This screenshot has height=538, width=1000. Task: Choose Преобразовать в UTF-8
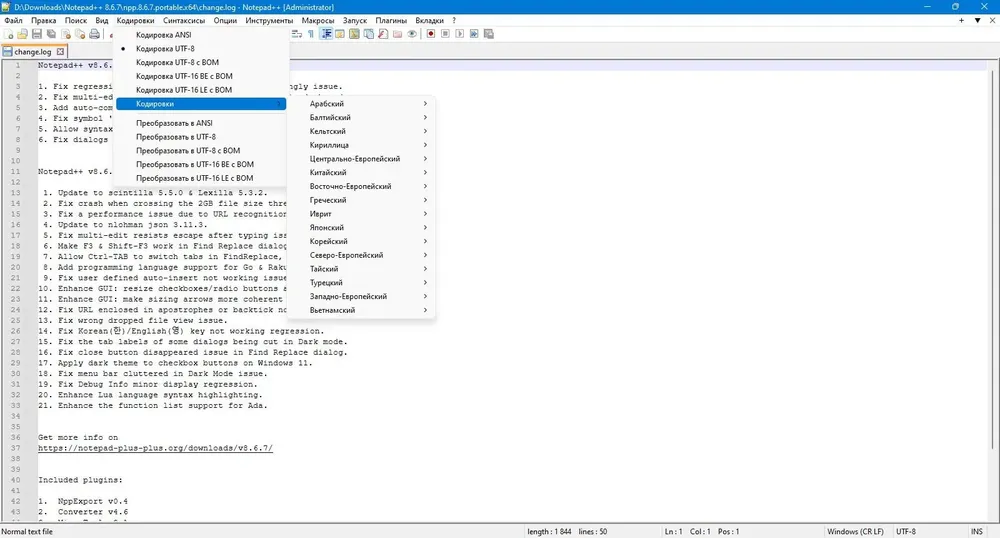[201, 136]
